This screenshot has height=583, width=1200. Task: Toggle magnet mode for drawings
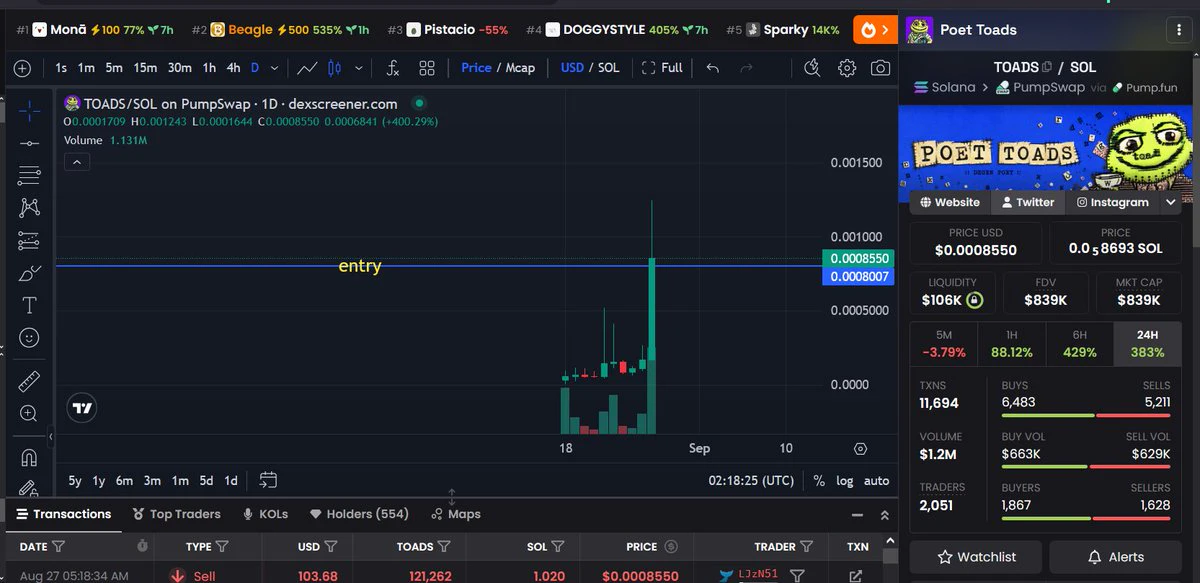29,458
